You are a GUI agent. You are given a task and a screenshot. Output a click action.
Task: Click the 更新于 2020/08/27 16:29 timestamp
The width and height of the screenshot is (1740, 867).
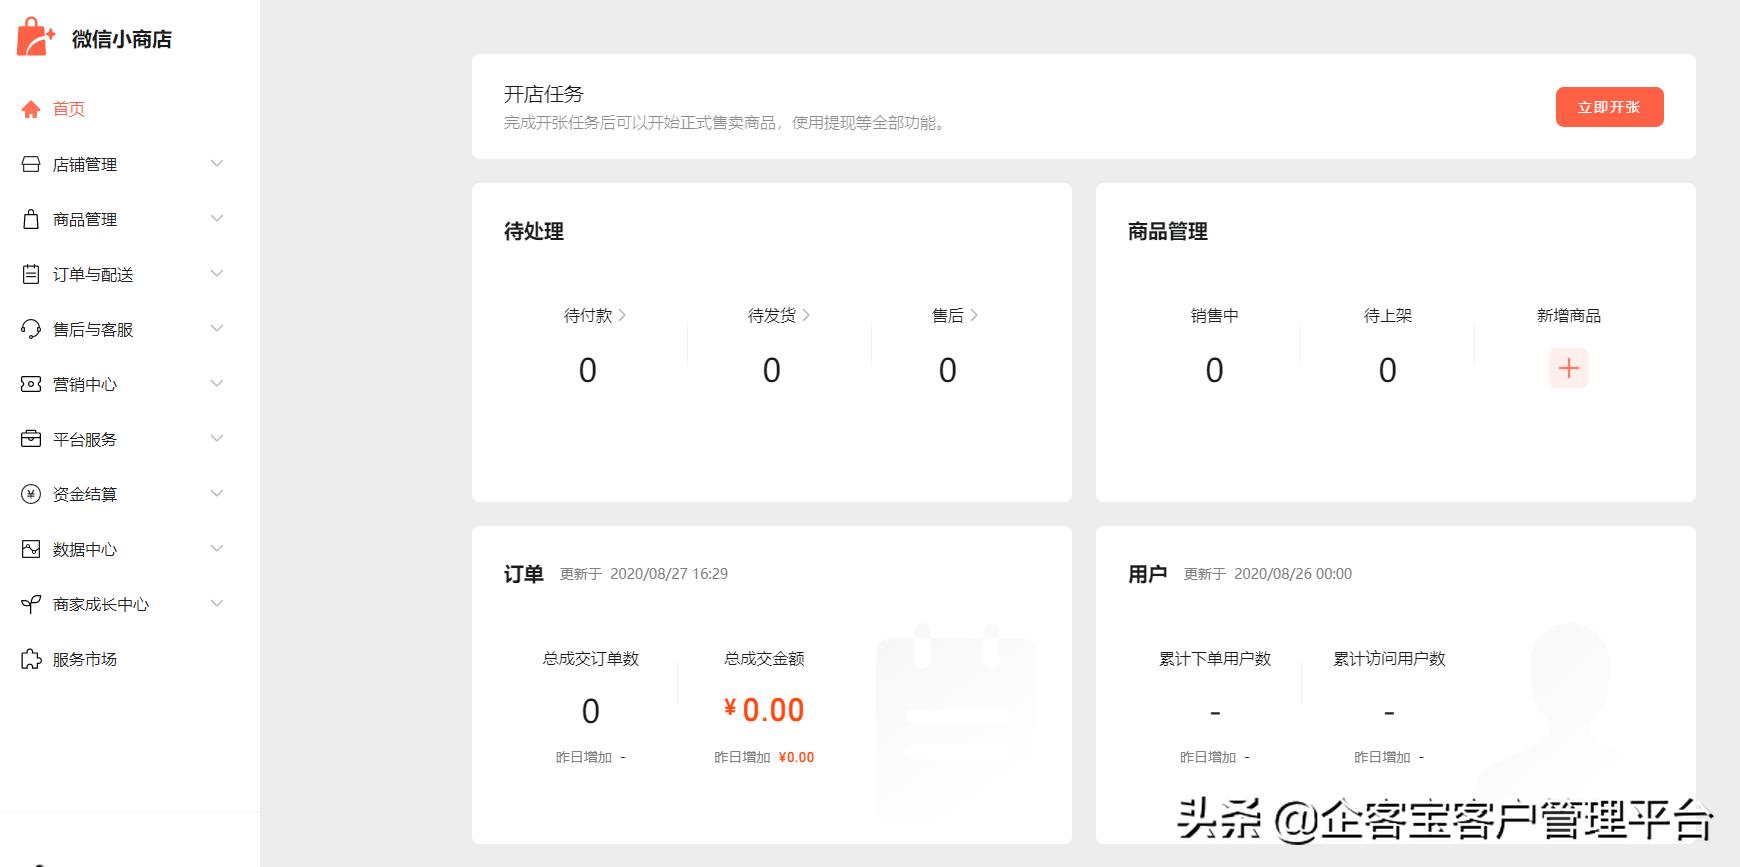point(644,574)
